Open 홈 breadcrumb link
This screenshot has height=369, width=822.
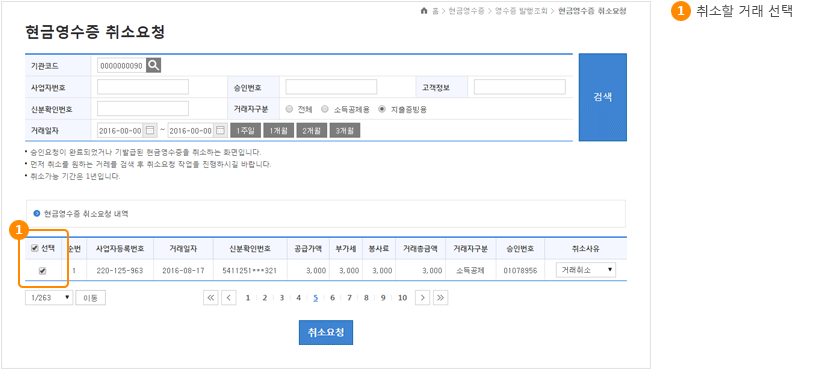(435, 11)
